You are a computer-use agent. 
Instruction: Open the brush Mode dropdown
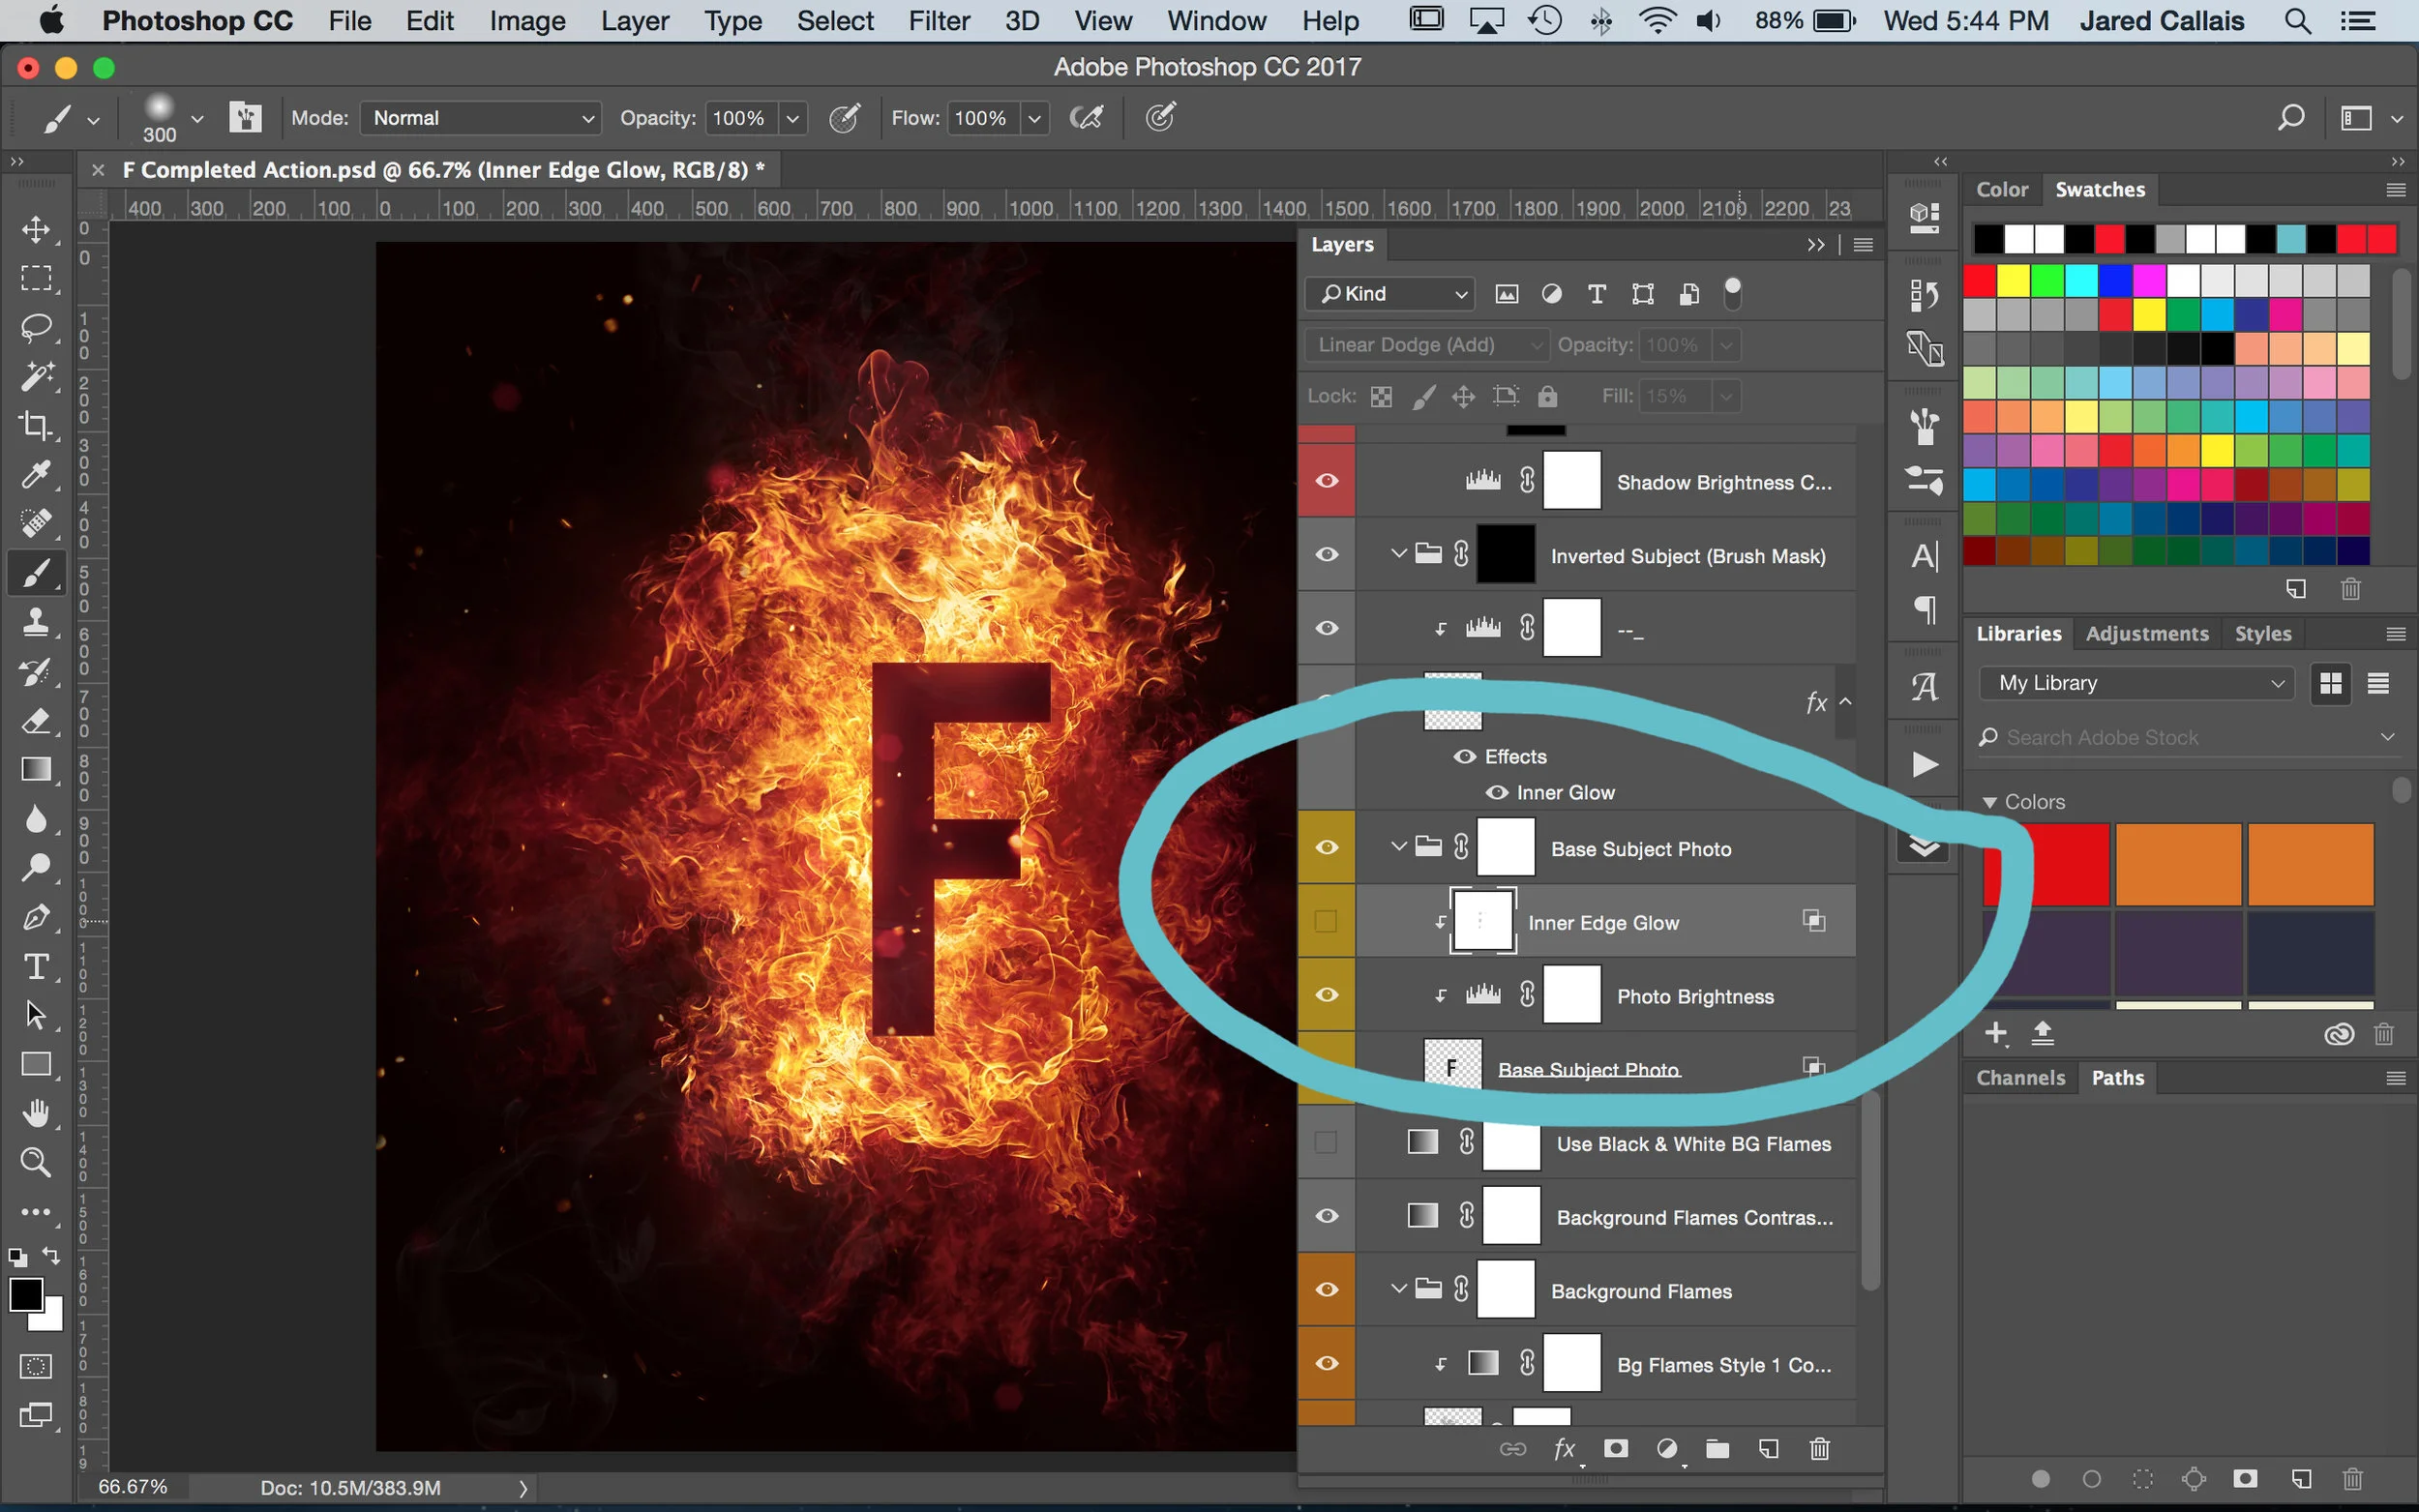click(481, 118)
